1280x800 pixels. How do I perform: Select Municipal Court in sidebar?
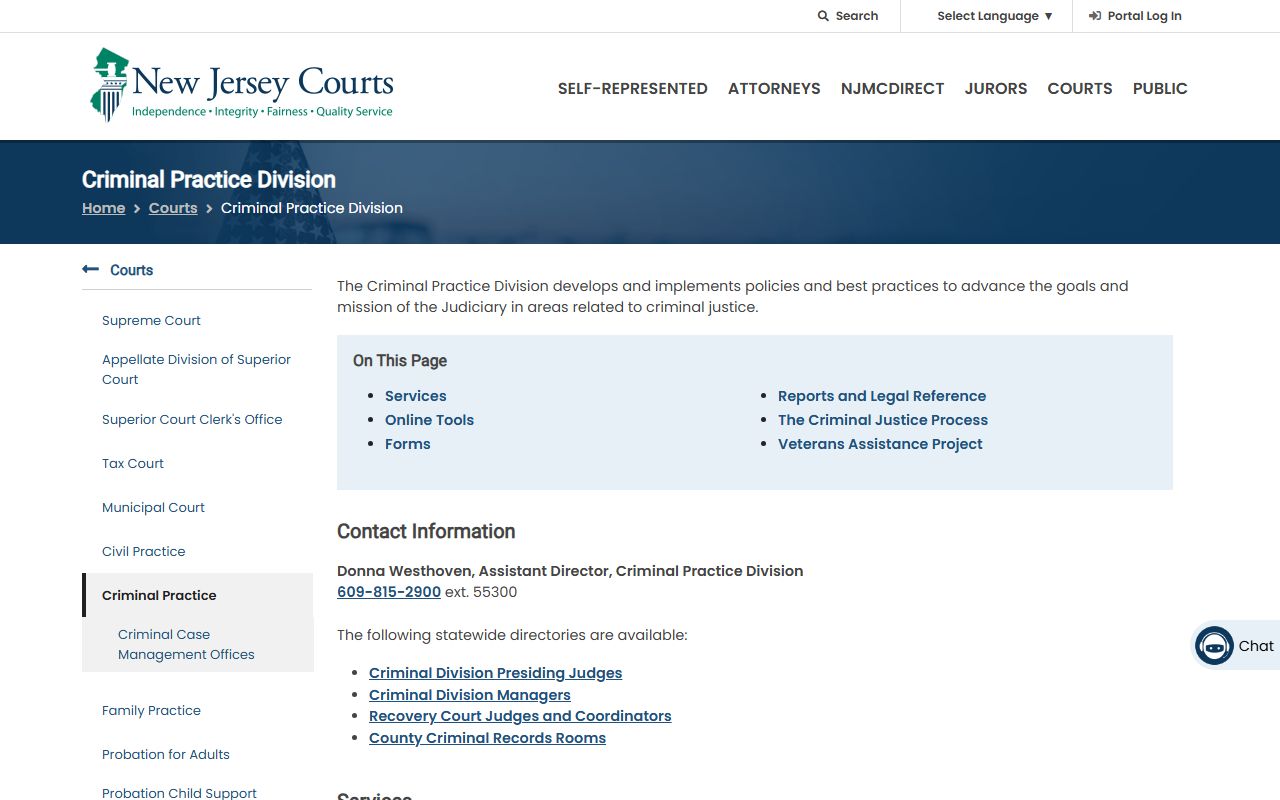(153, 507)
